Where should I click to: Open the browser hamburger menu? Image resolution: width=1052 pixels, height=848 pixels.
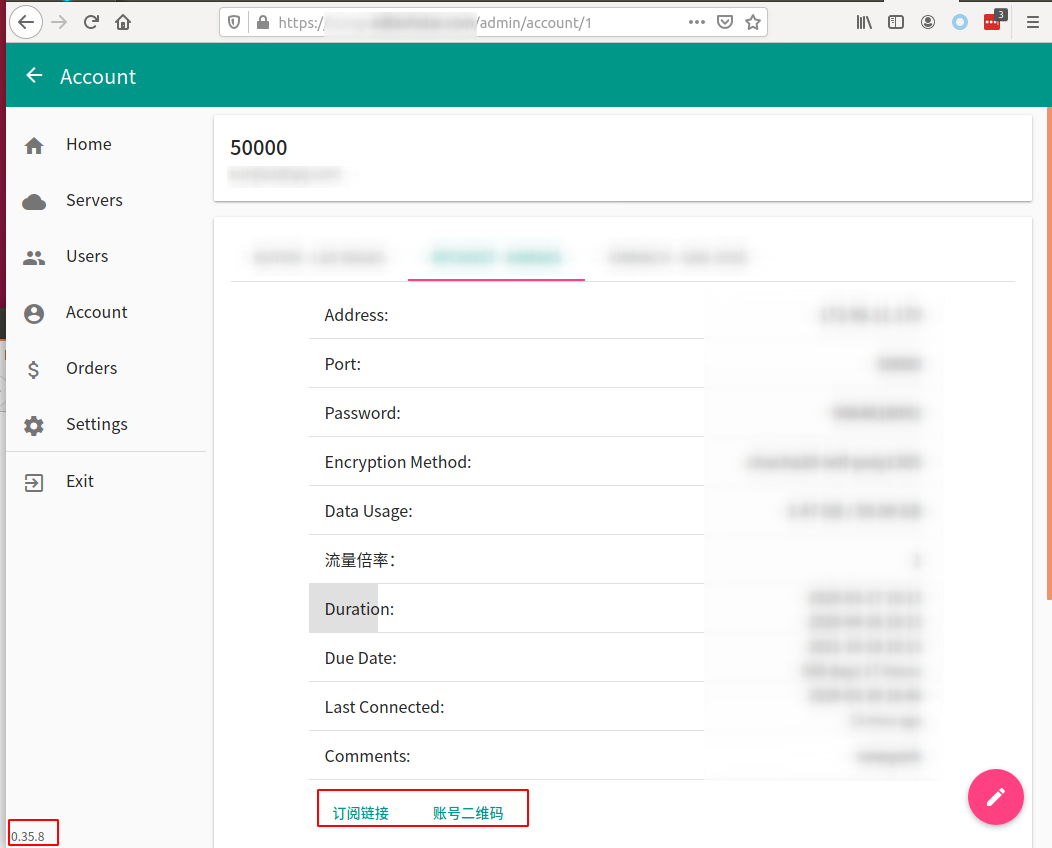(1032, 21)
